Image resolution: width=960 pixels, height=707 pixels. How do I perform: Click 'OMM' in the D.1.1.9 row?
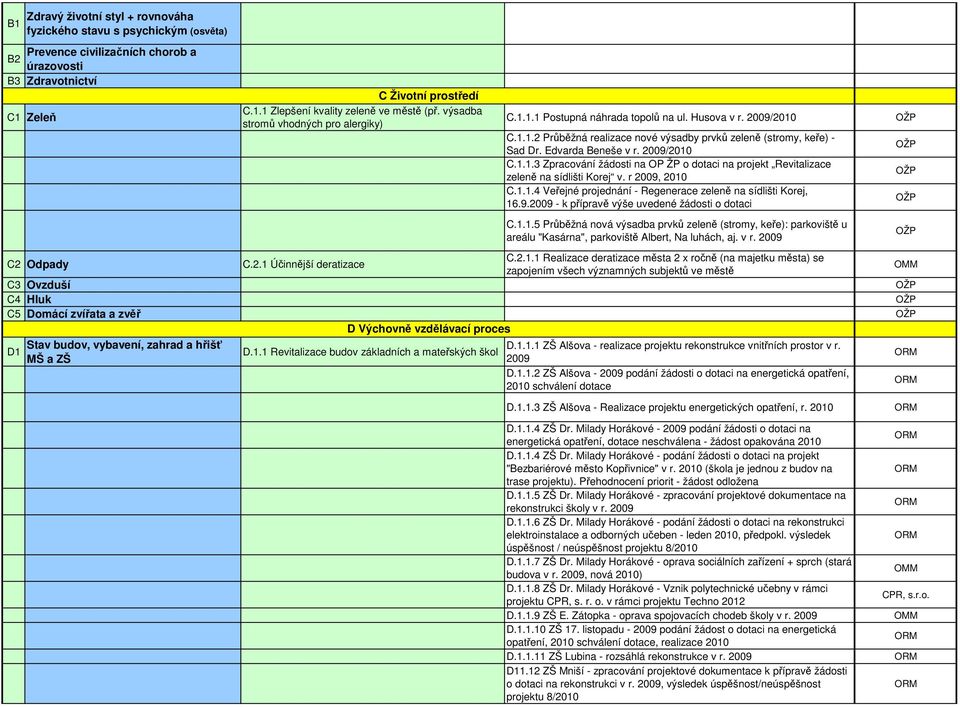tap(906, 616)
